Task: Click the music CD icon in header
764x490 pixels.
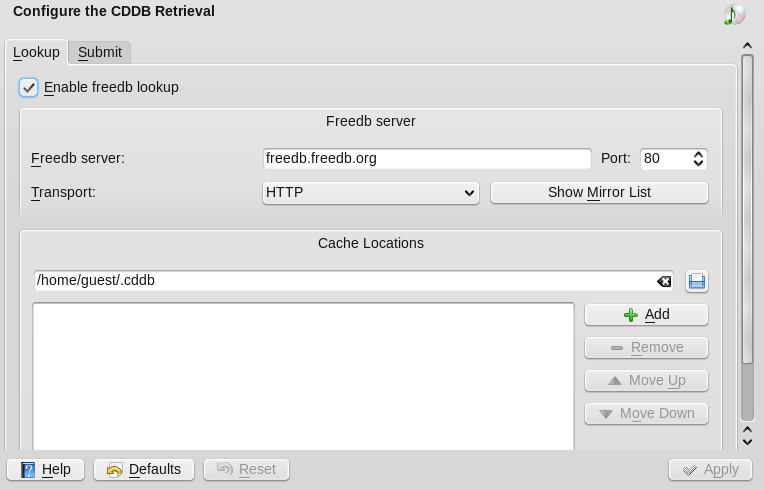Action: pos(734,14)
